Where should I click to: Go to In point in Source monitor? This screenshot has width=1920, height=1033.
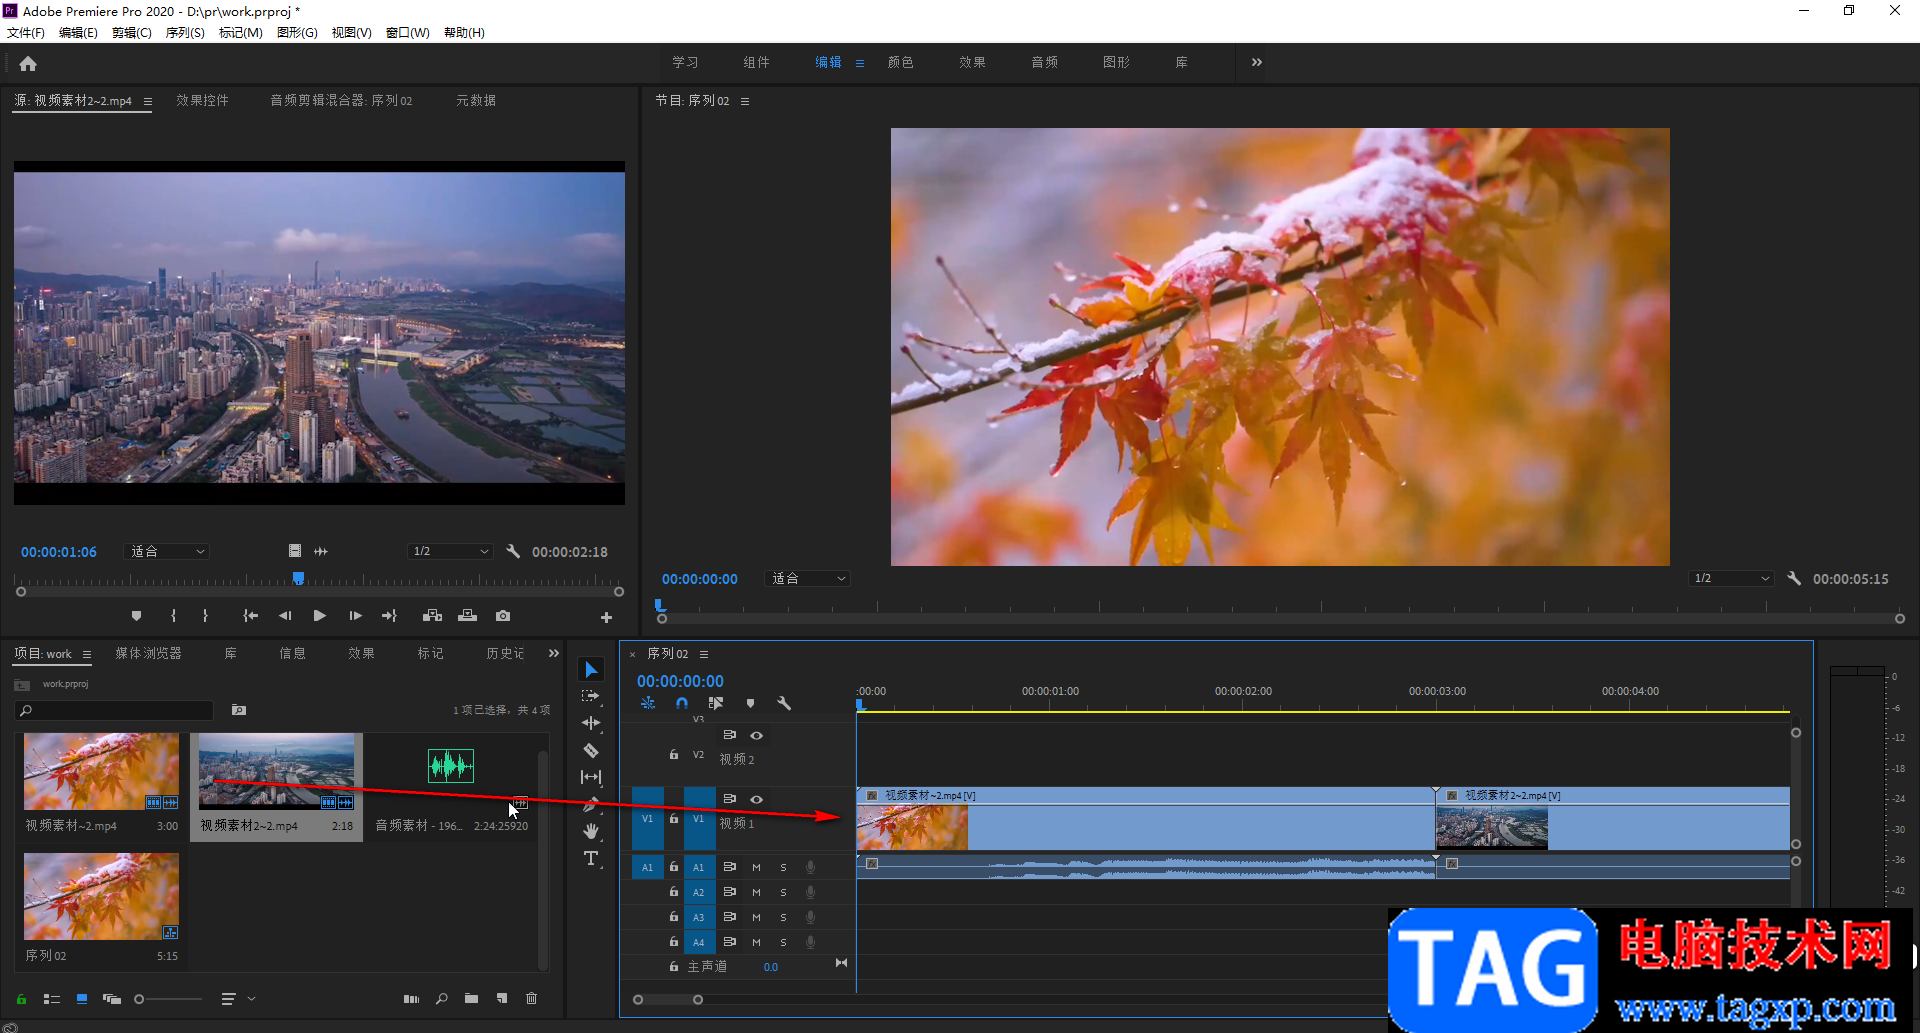[x=250, y=616]
